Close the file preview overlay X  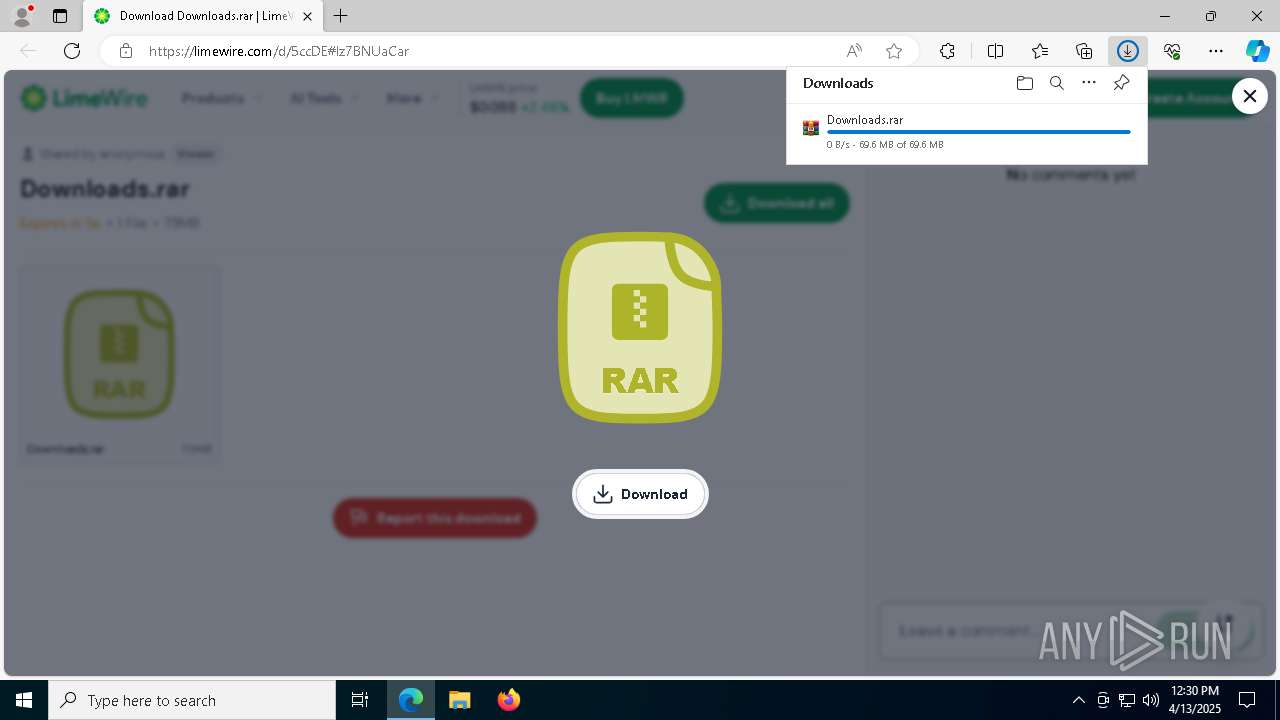pos(1249,96)
